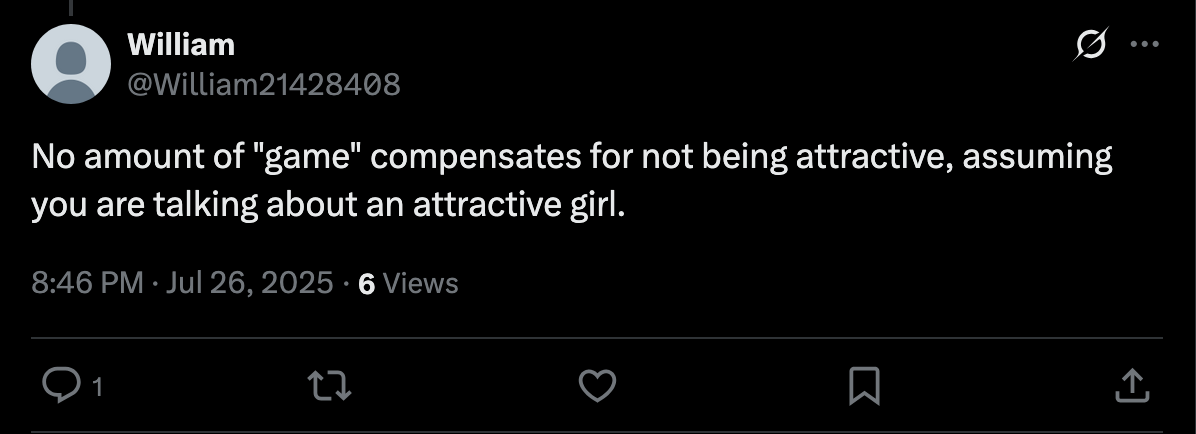The image size is (1196, 434).
Task: Open William's profile avatar picture
Action: pos(71,64)
